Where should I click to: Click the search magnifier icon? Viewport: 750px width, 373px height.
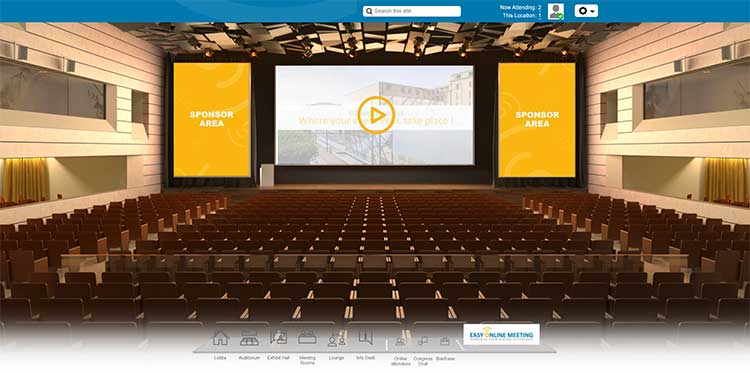coord(369,11)
